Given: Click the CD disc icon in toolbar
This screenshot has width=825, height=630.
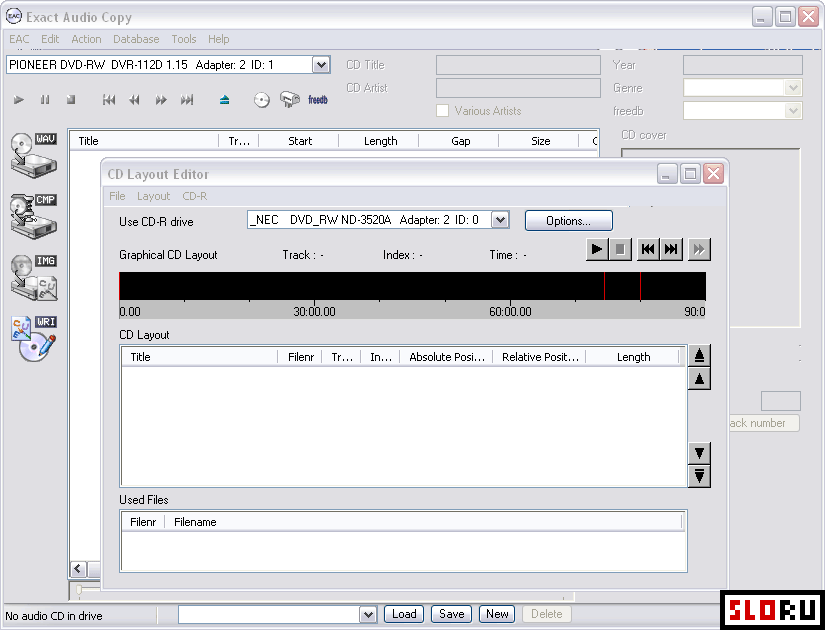Looking at the screenshot, I should (261, 99).
